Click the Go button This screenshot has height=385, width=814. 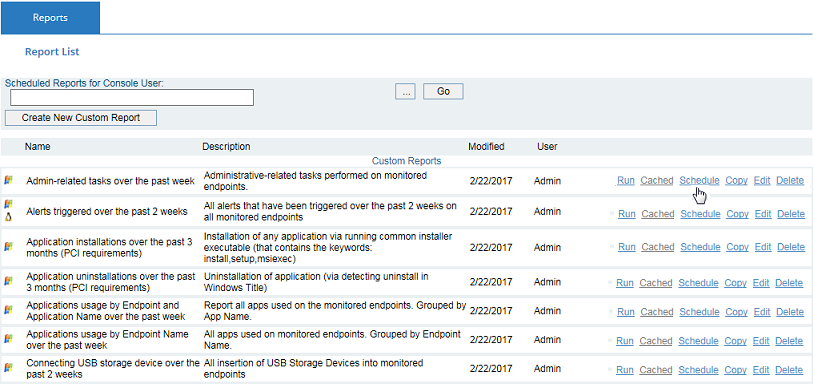(x=443, y=91)
